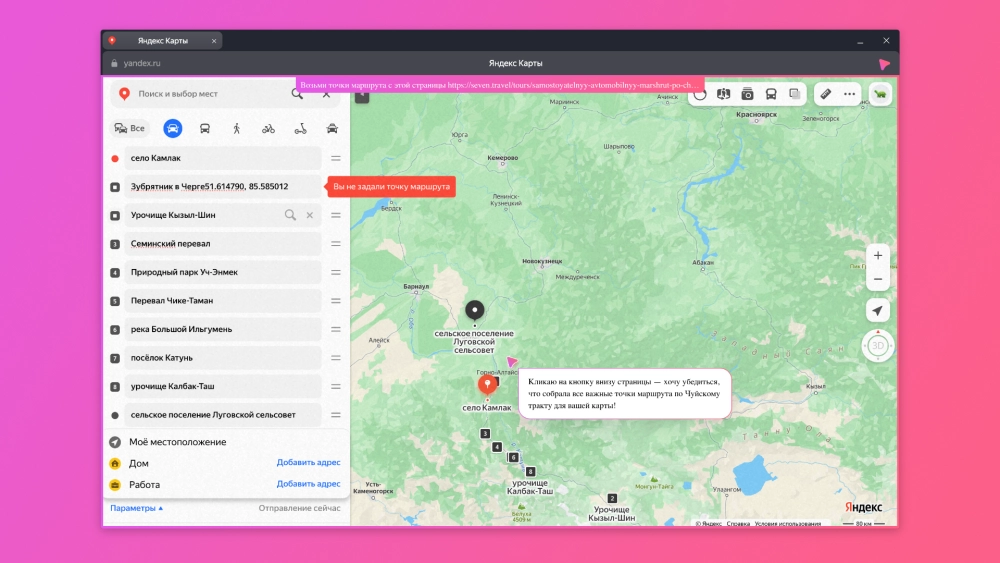Open the three-dots more tools menu
Image resolution: width=1000 pixels, height=563 pixels.
tap(850, 94)
